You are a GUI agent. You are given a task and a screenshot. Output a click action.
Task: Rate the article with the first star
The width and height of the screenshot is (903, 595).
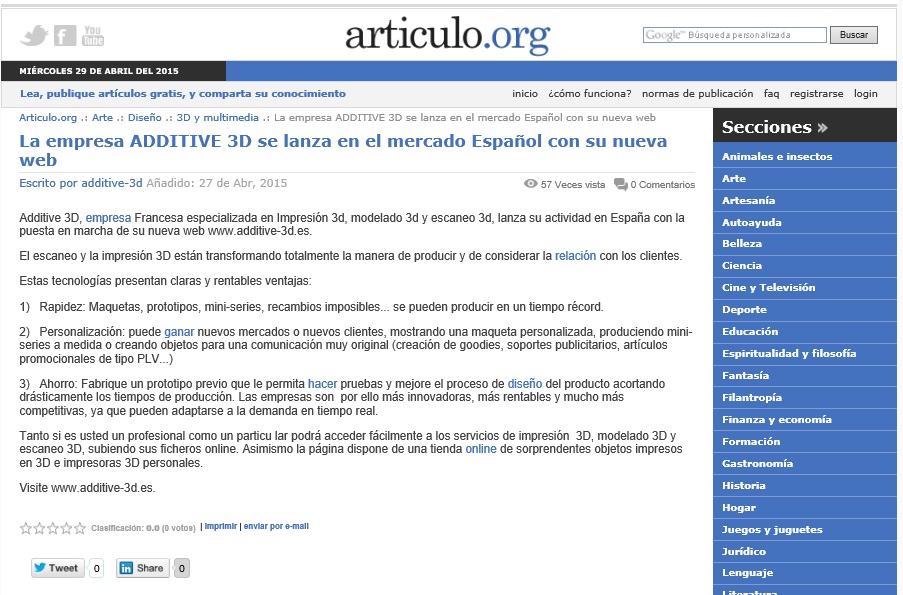pyautogui.click(x=26, y=528)
